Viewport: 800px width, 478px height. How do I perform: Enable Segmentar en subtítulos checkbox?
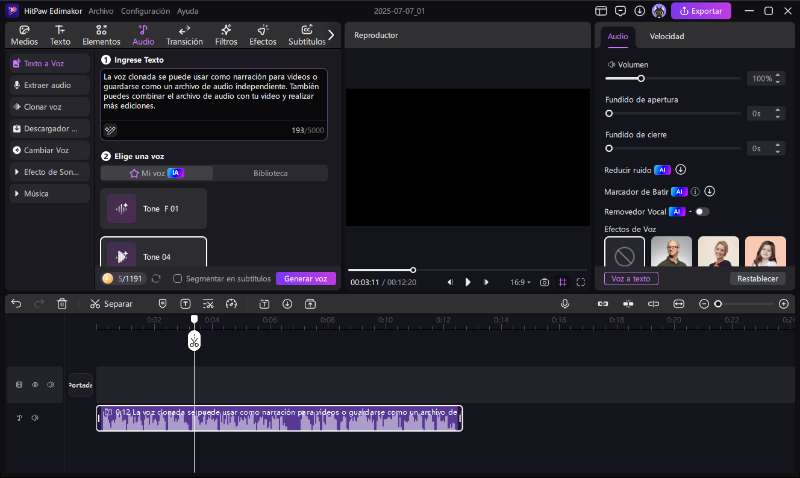(x=177, y=279)
